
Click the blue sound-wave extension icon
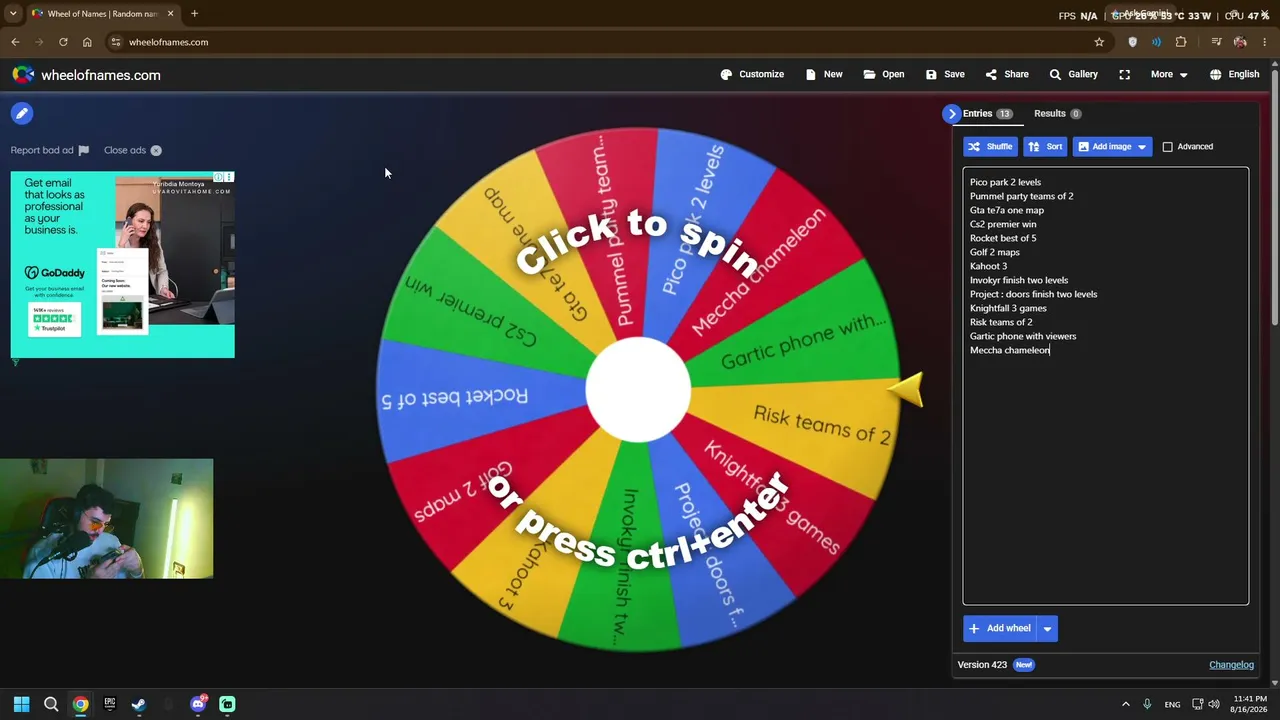1156,42
